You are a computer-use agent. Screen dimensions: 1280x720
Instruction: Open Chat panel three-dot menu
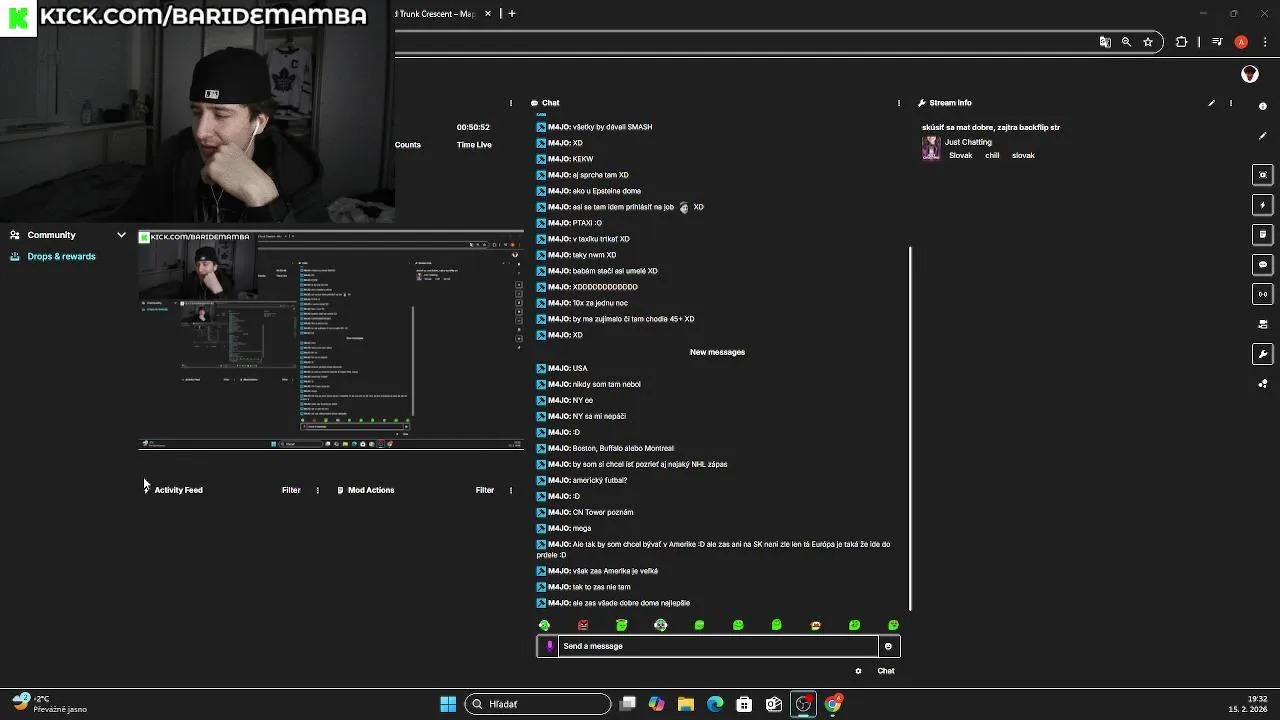coord(898,103)
